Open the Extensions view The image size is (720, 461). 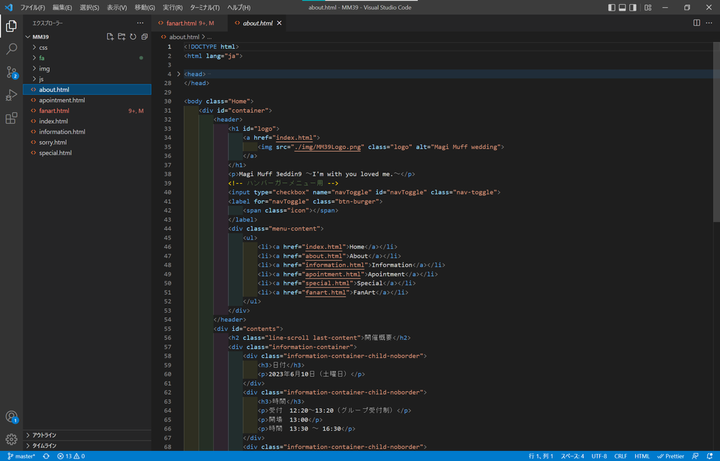[11, 118]
